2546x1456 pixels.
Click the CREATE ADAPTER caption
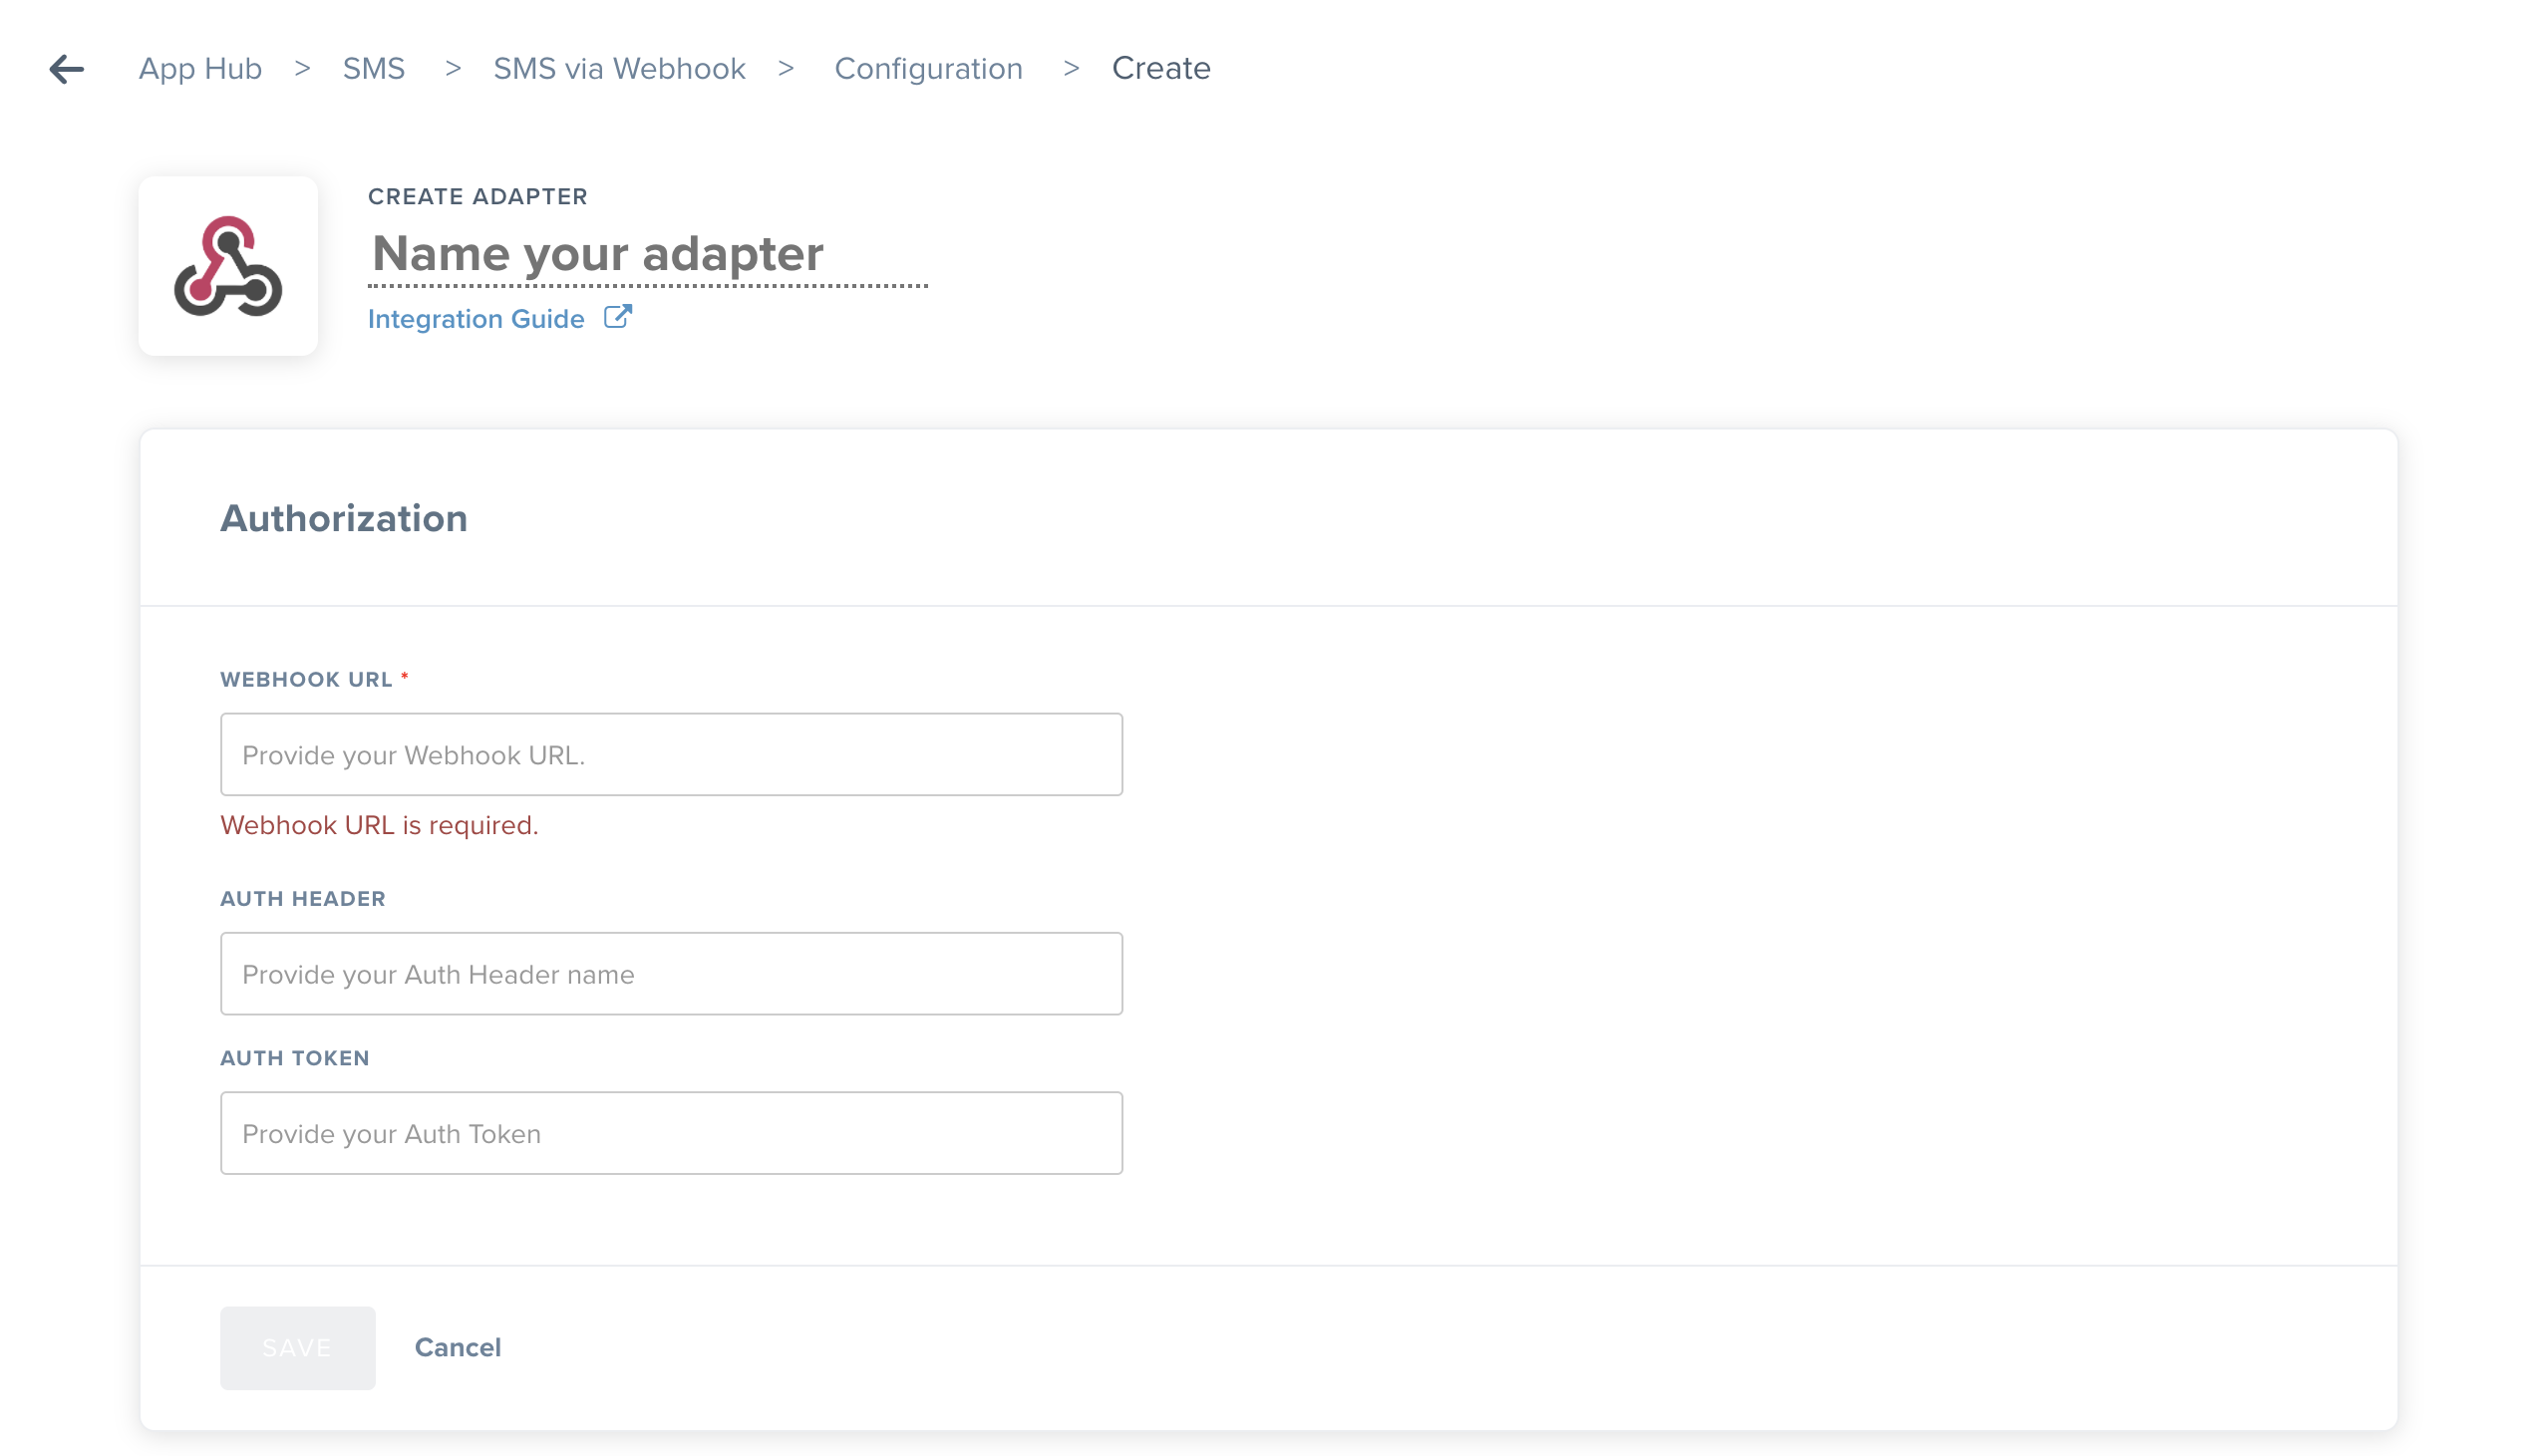point(478,197)
